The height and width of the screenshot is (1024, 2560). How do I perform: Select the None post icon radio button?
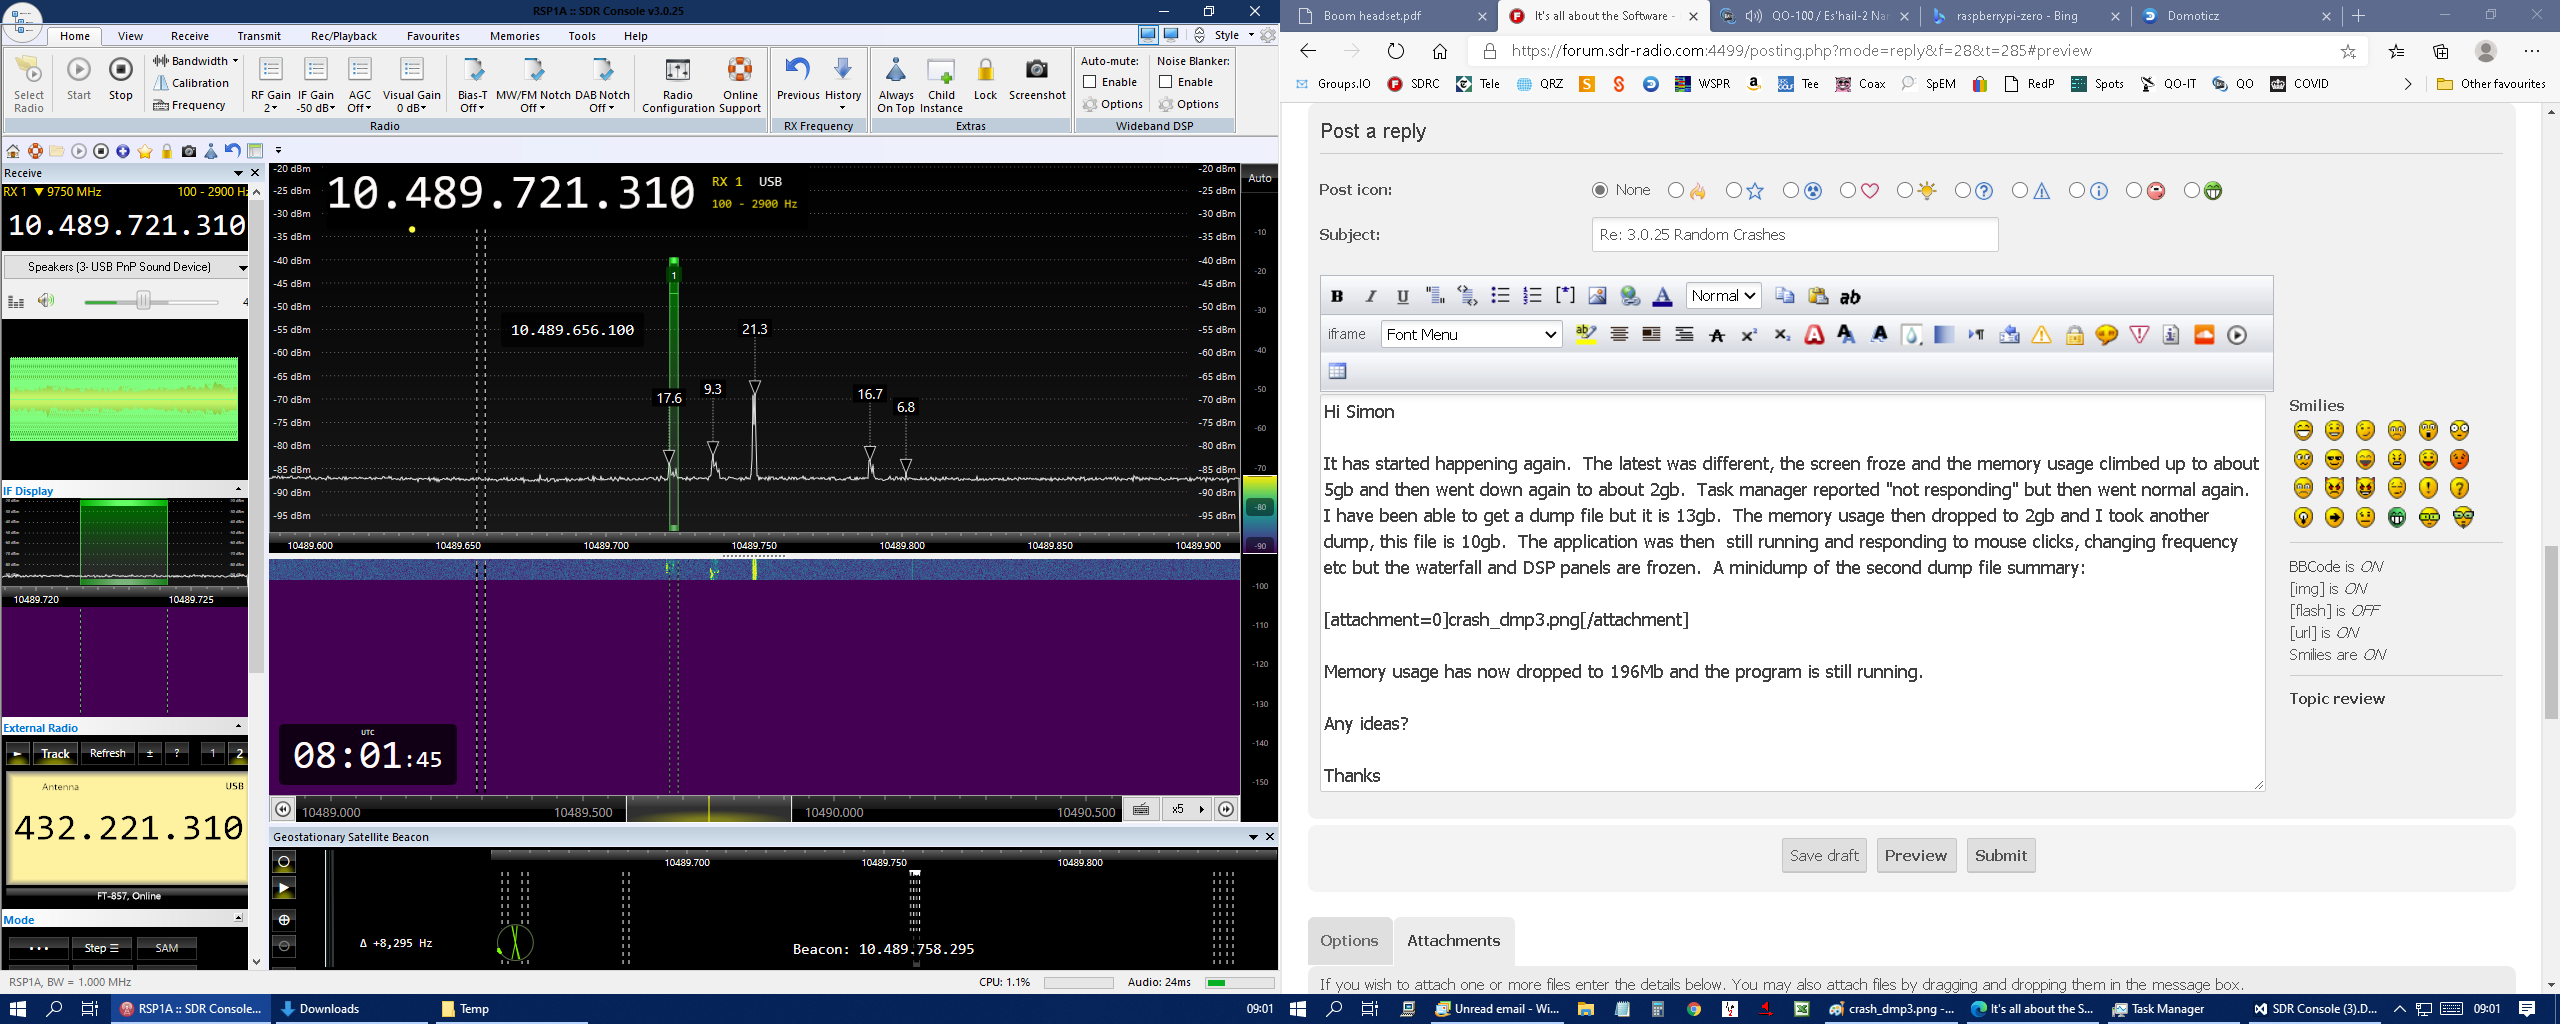(1600, 190)
